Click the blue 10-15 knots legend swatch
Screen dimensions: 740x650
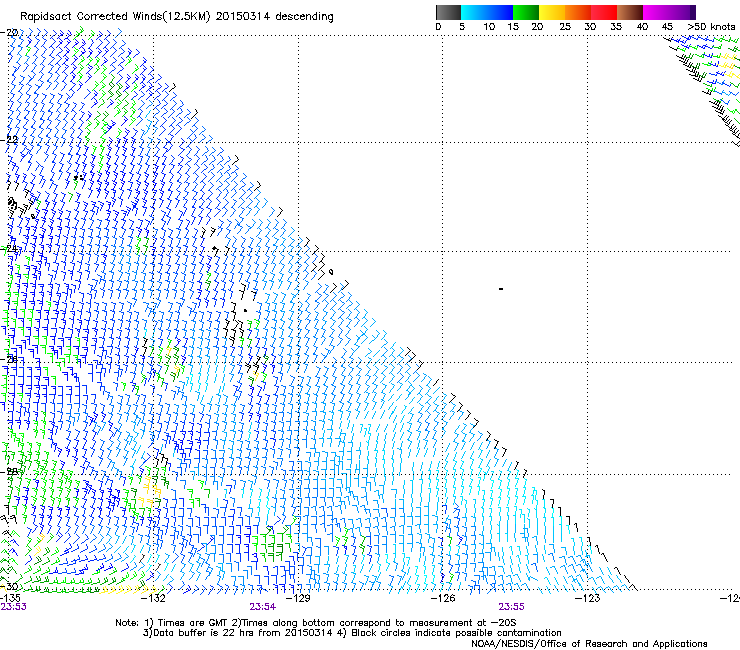tap(500, 12)
